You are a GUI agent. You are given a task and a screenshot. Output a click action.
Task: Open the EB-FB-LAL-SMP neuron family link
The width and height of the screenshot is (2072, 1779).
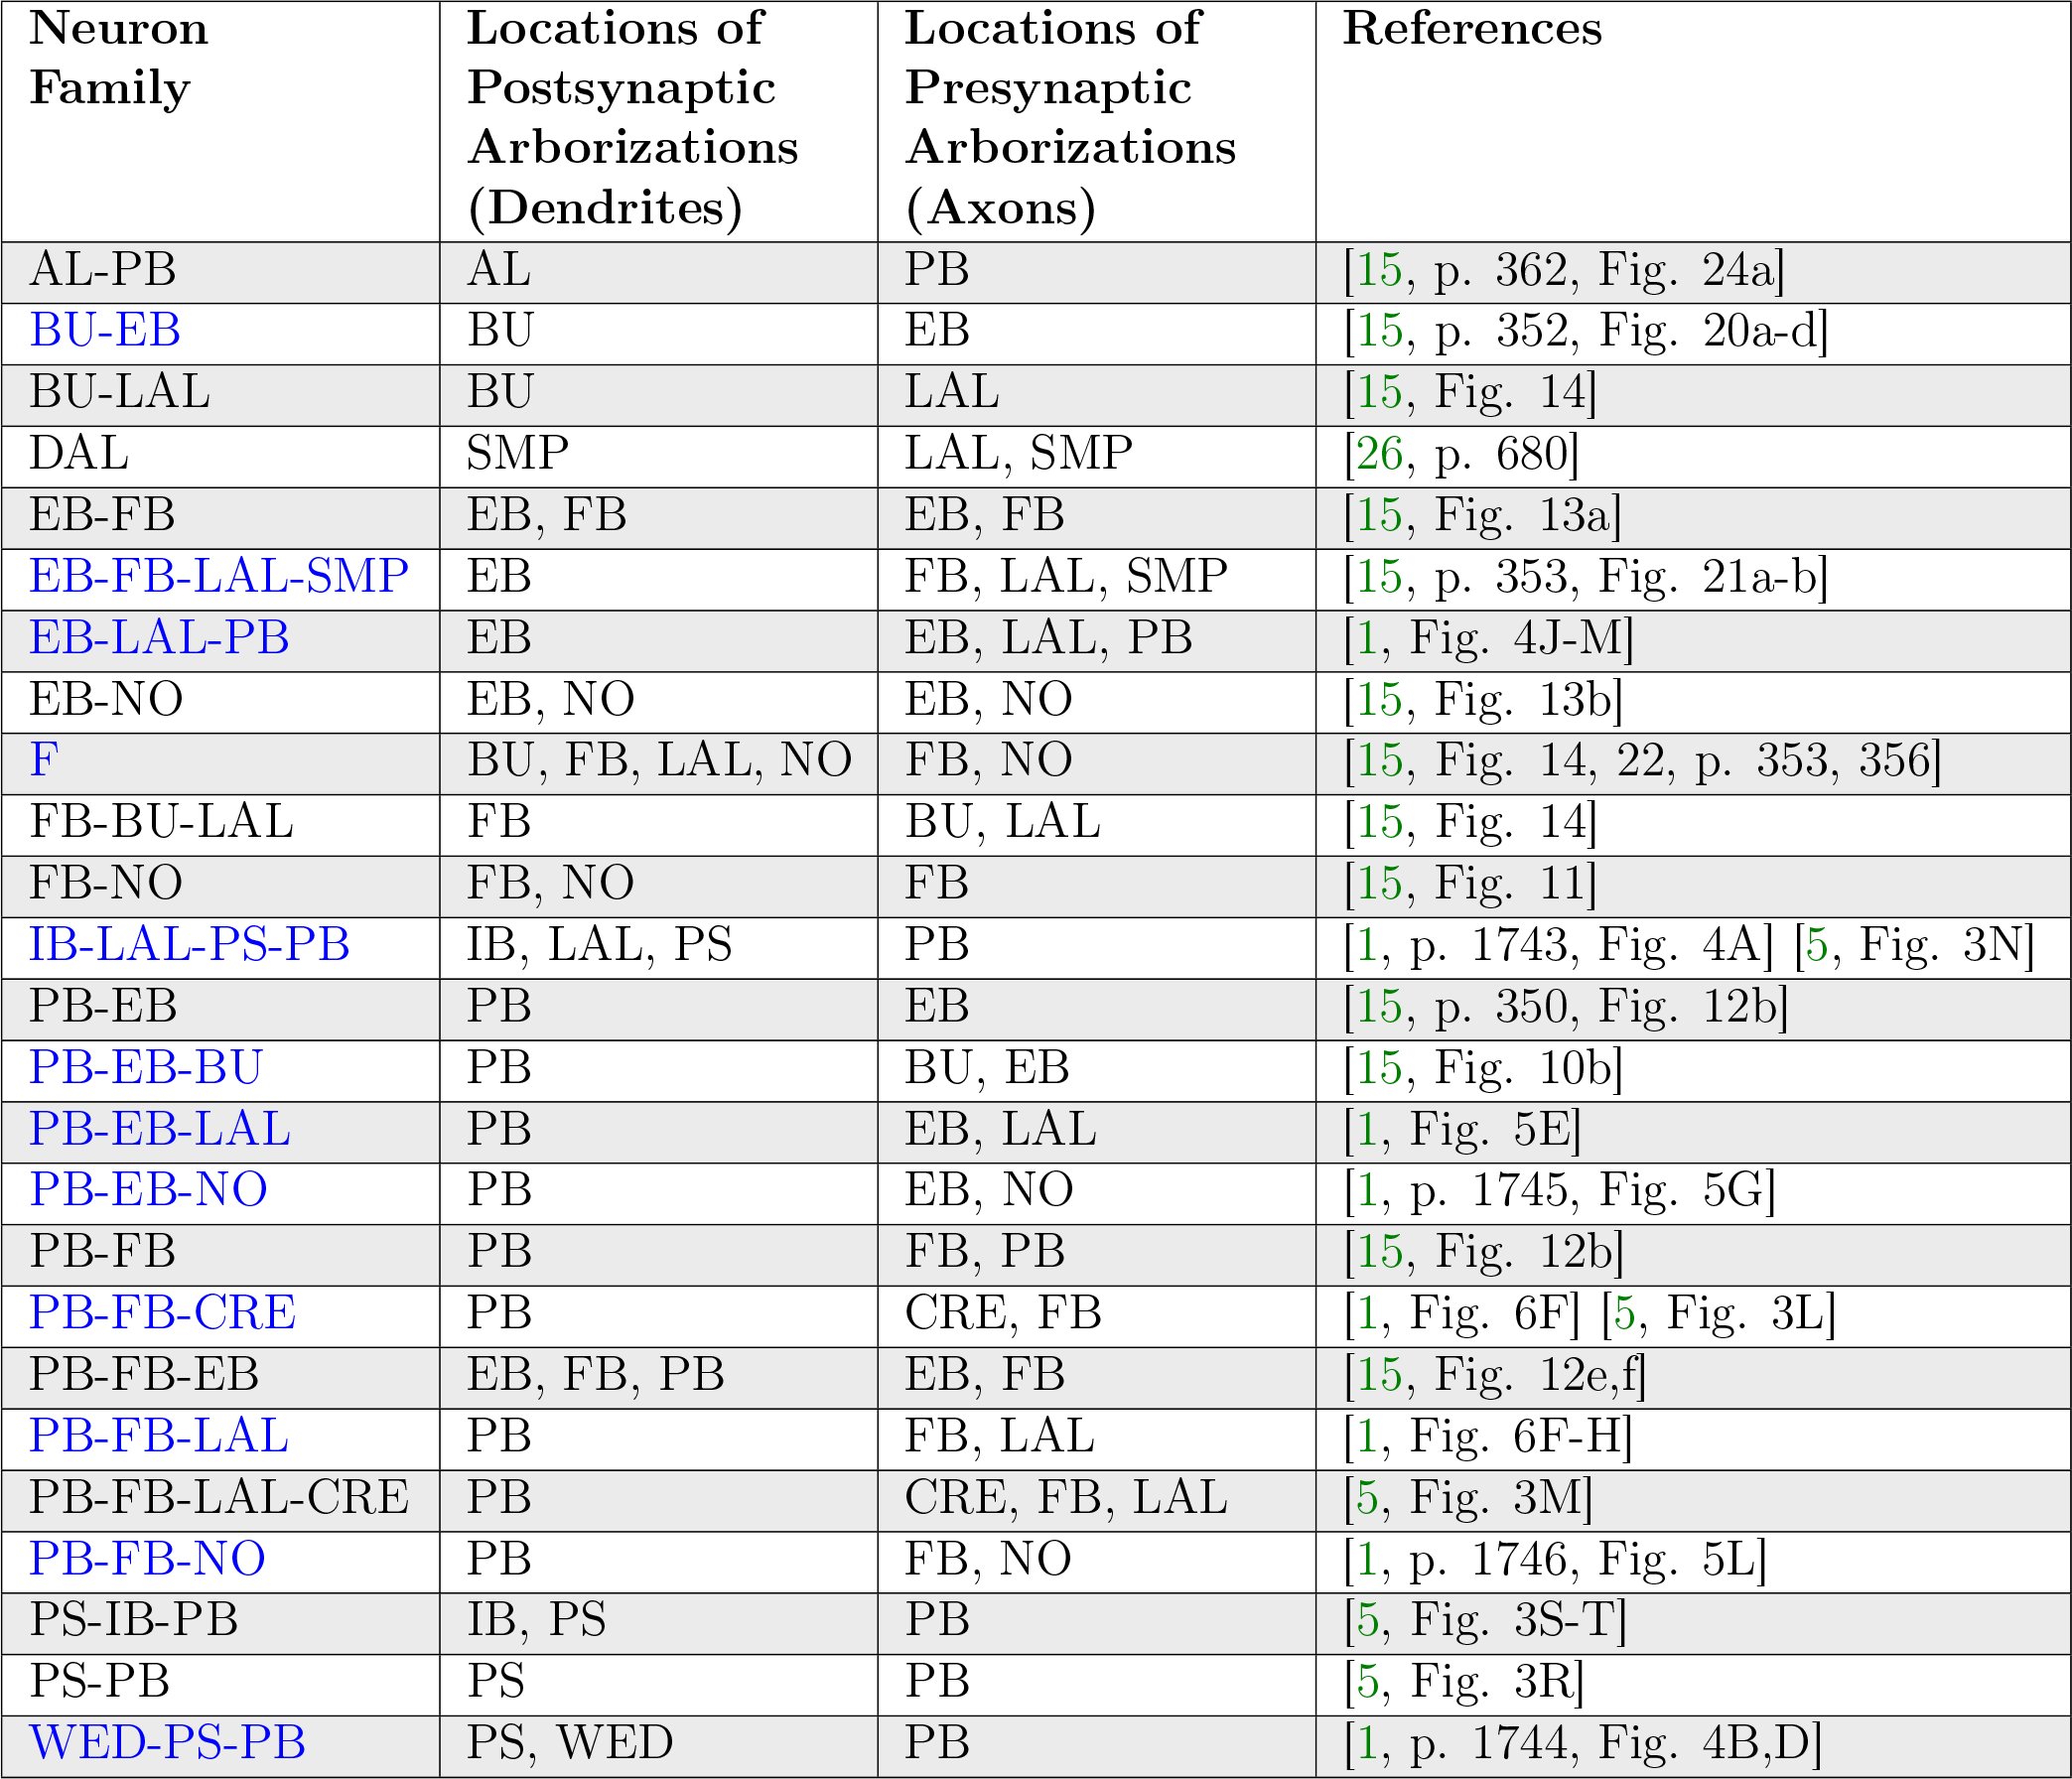click(x=219, y=577)
